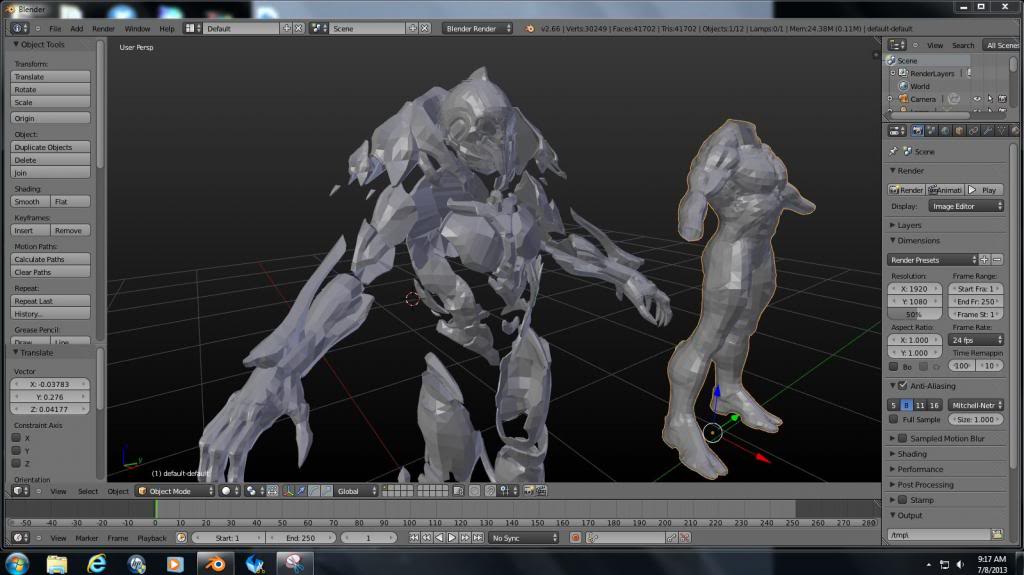The height and width of the screenshot is (575, 1024).
Task: Open the Constraints properties tab (chain icon)
Action: click(973, 131)
